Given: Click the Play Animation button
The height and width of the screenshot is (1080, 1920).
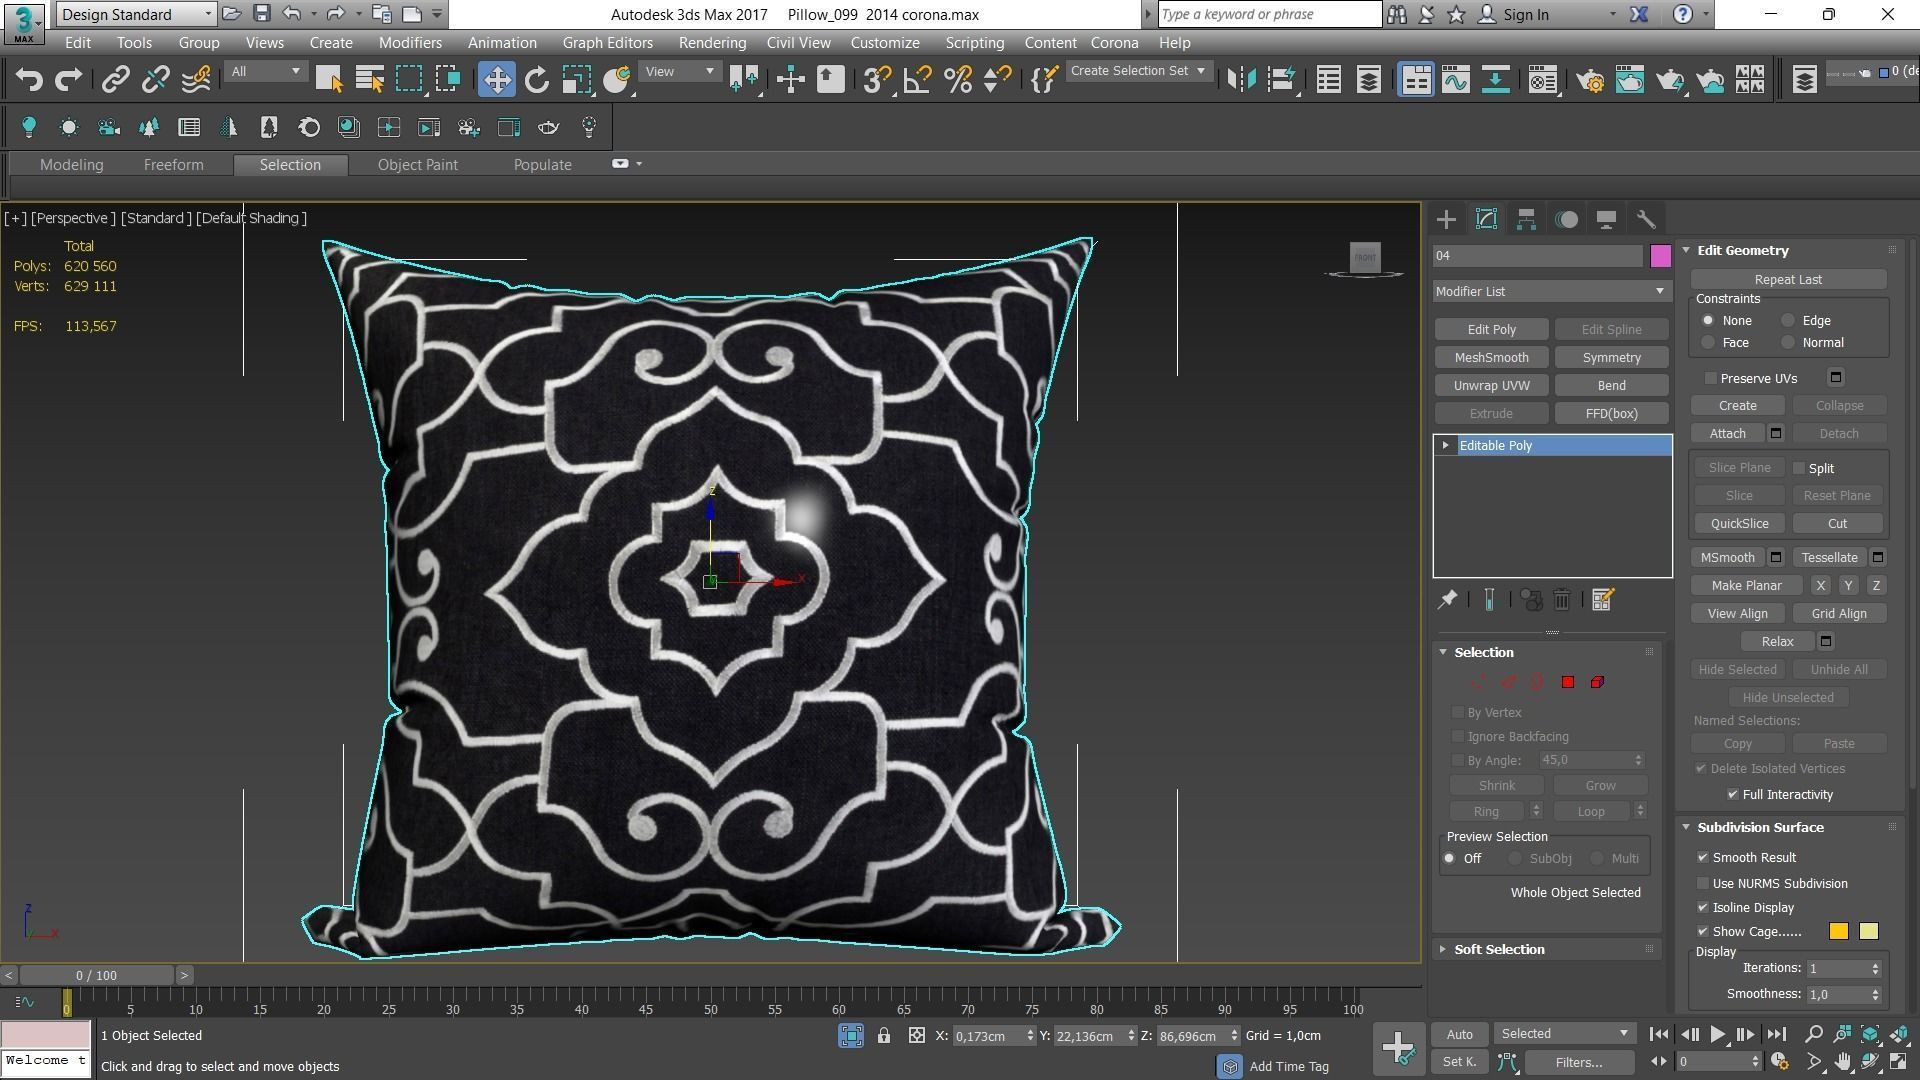Looking at the screenshot, I should tap(1717, 1035).
